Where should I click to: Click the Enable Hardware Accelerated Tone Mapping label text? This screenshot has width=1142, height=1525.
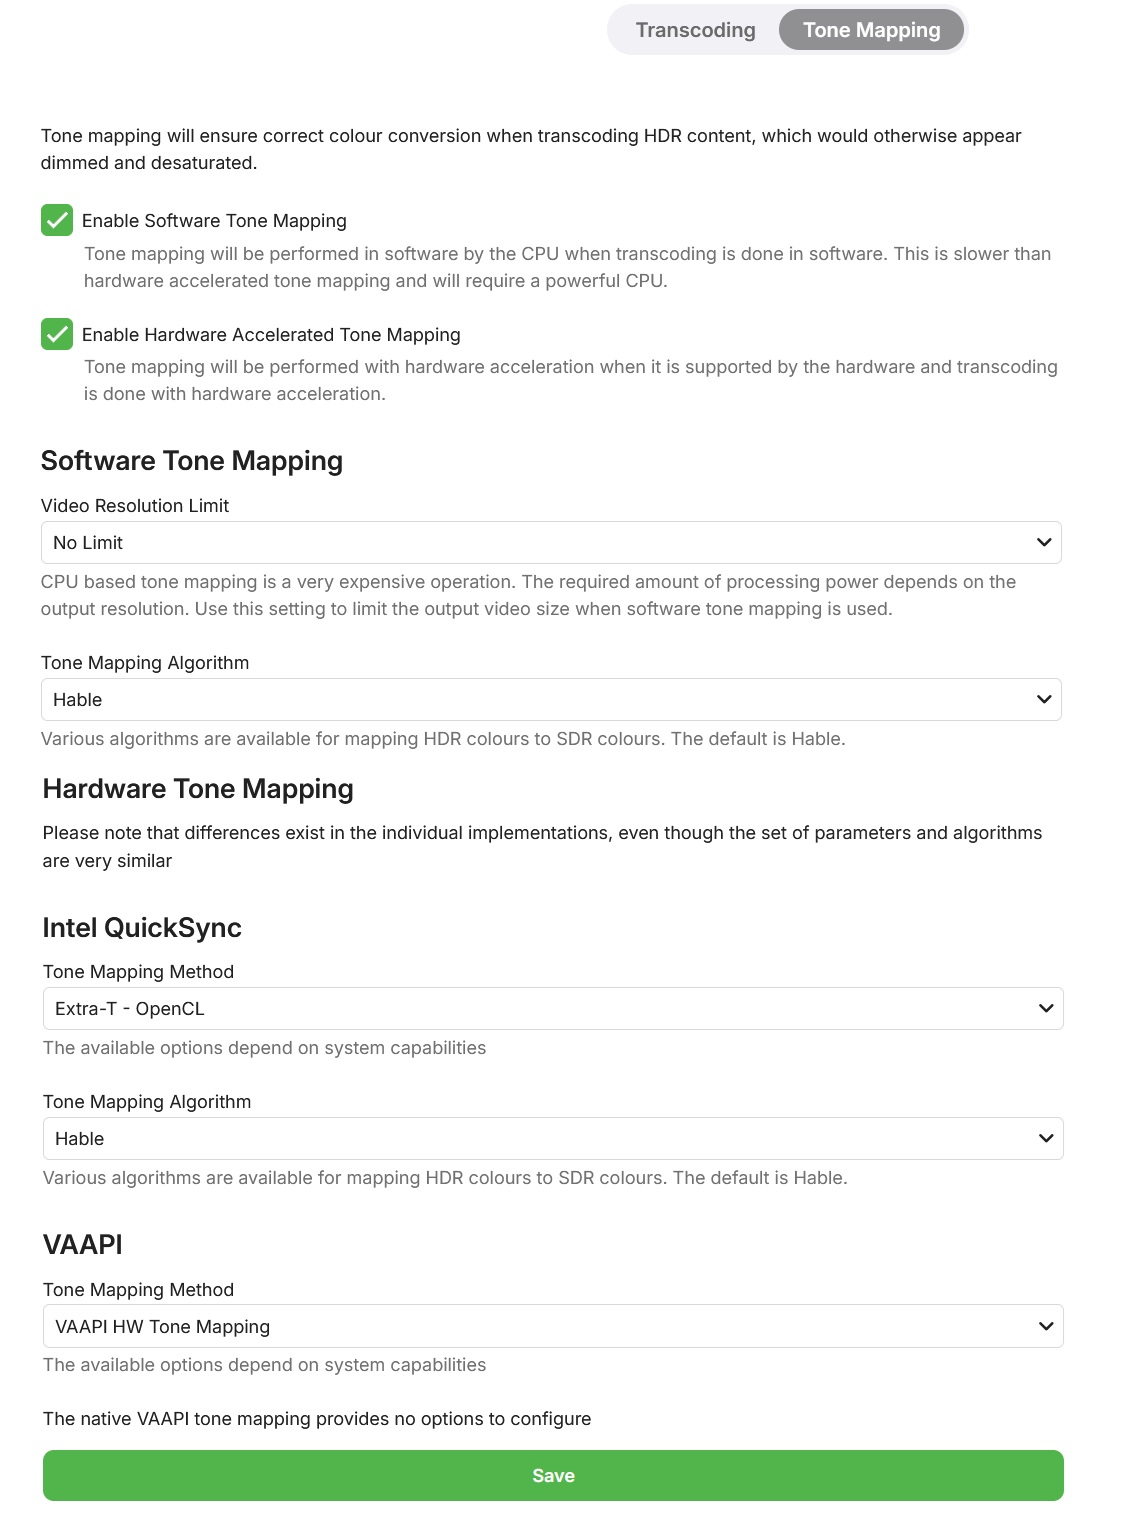pos(271,335)
